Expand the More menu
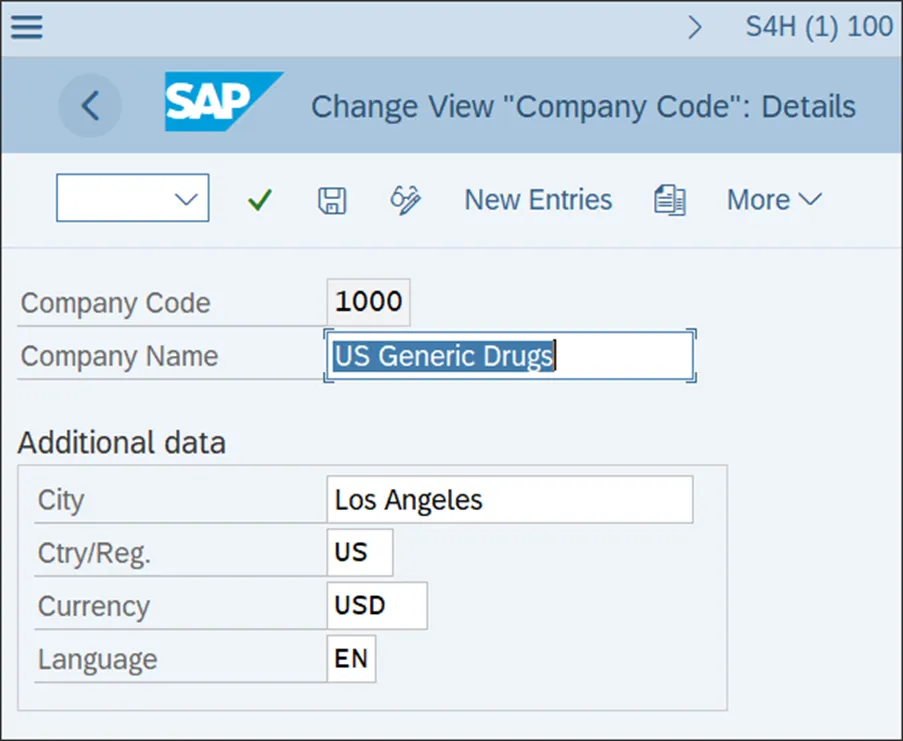 tap(773, 200)
